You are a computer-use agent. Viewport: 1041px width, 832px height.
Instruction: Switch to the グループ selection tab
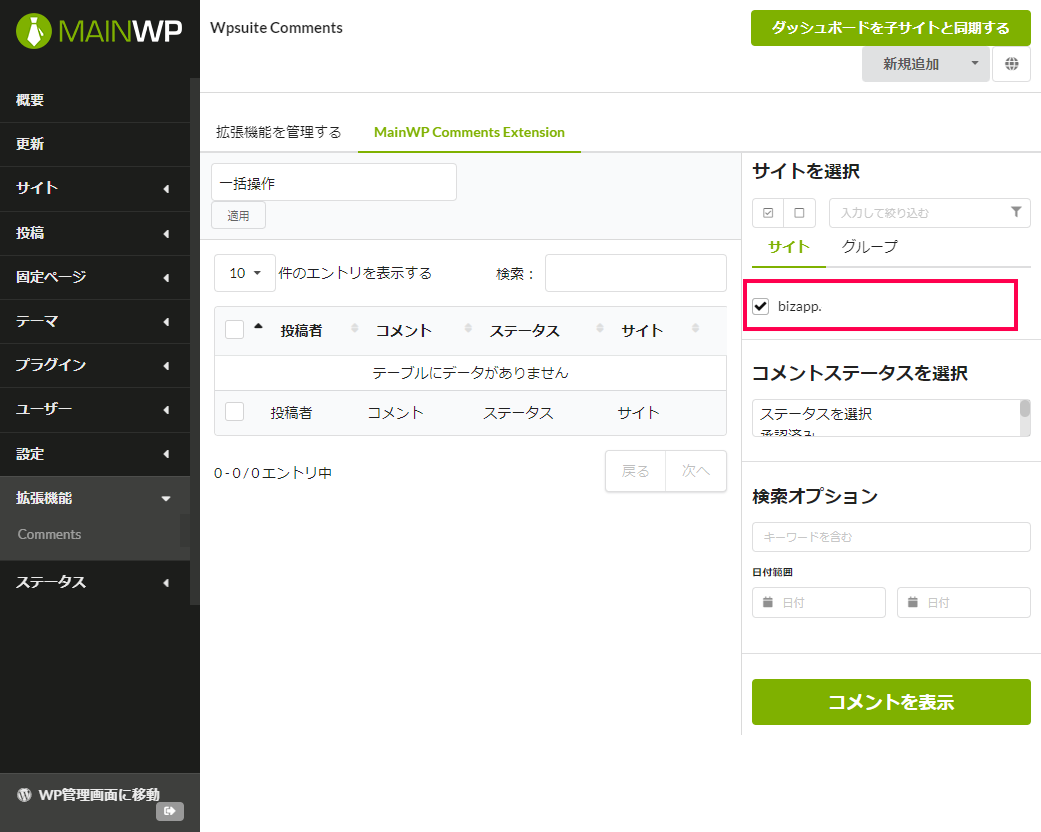click(869, 247)
